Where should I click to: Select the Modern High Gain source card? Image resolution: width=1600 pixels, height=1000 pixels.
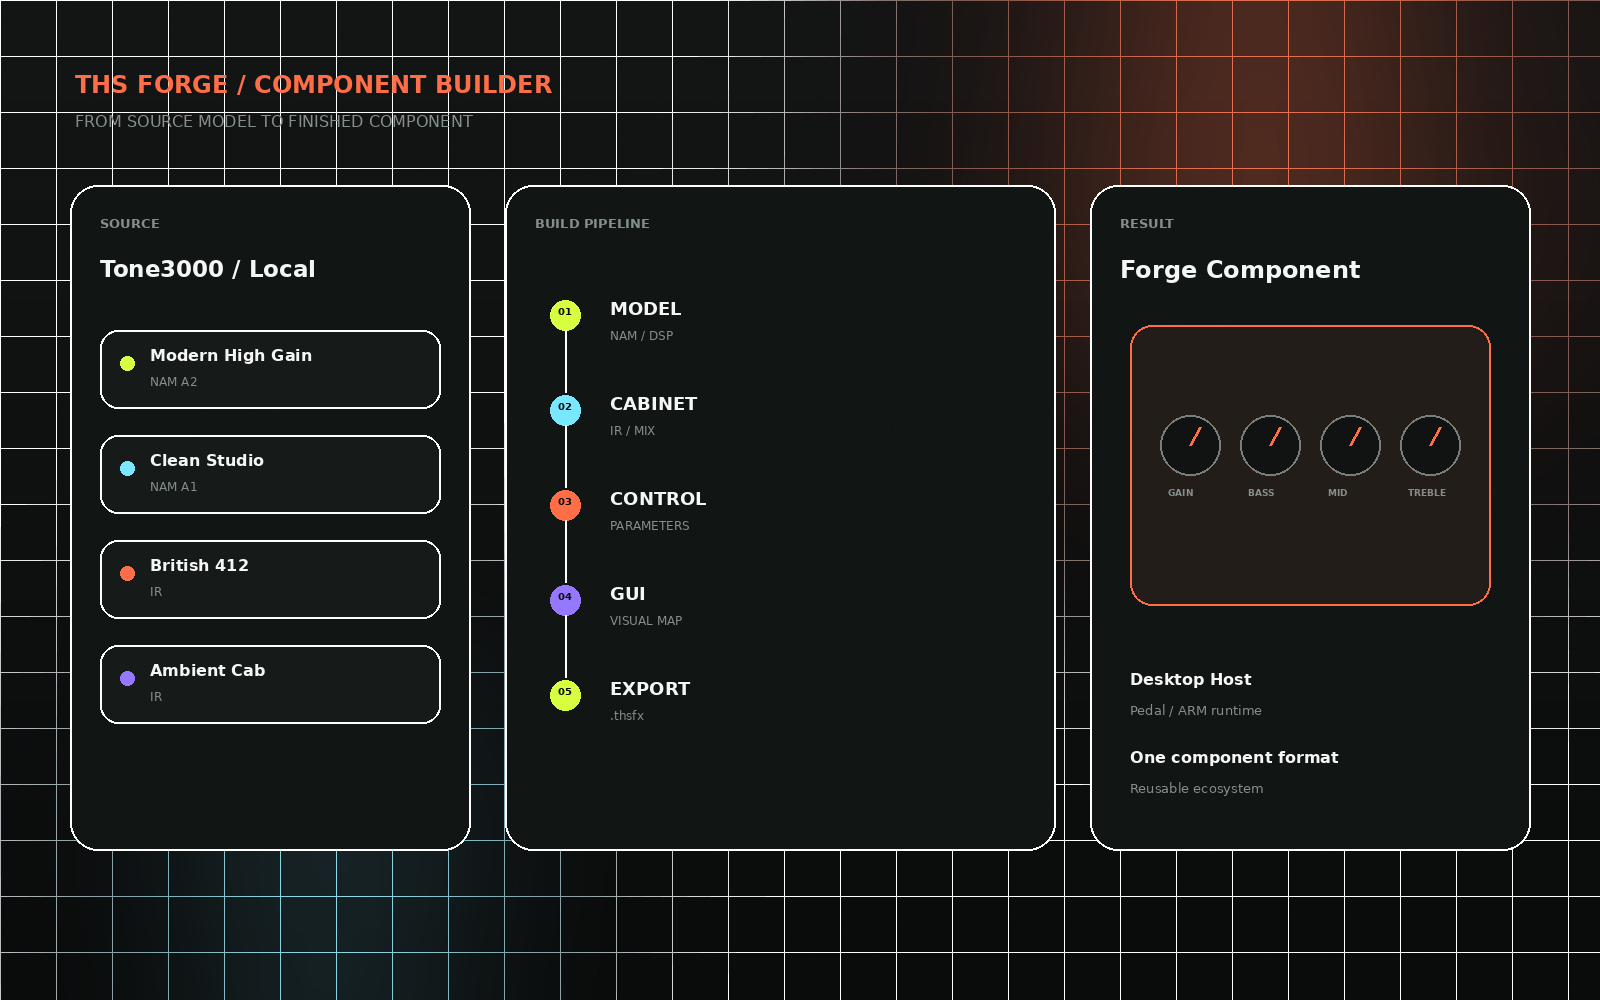point(270,369)
